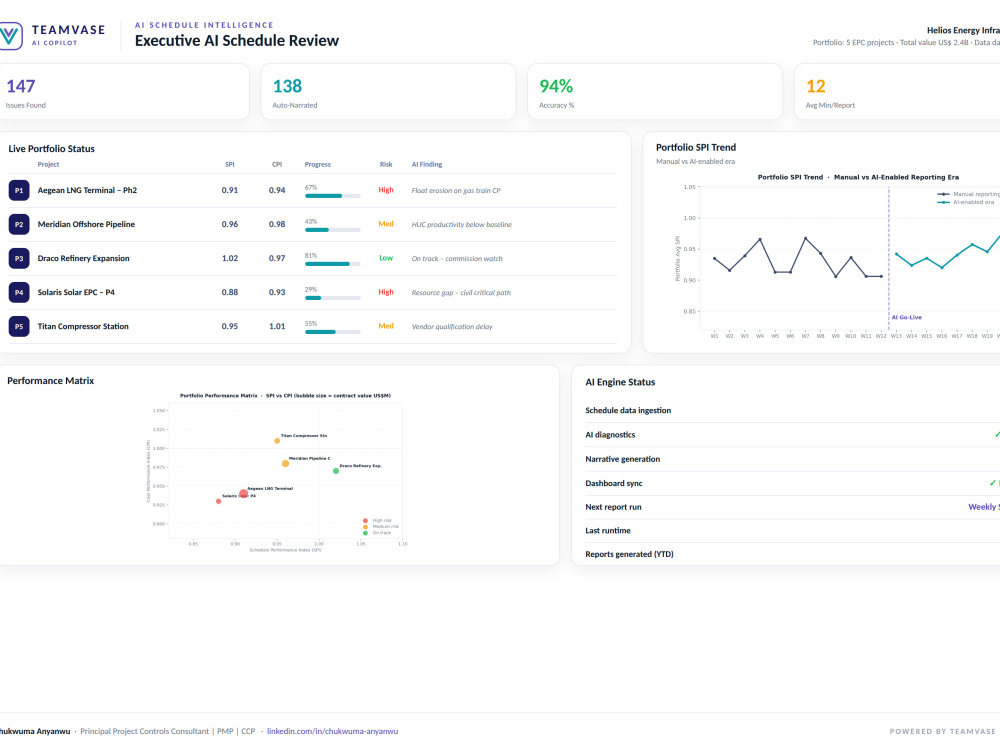Click the Medium risk legend dot in matrix
The width and height of the screenshot is (1000, 750).
tap(365, 527)
